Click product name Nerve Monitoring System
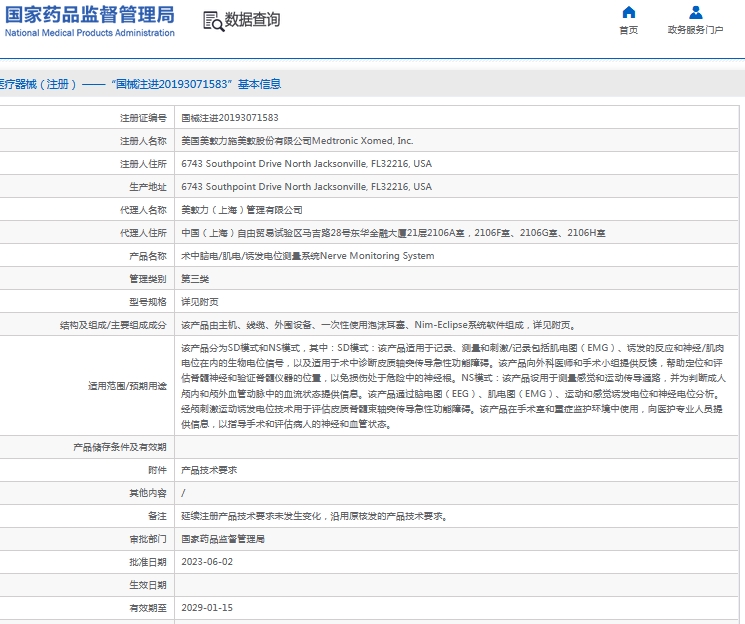 pyautogui.click(x=377, y=256)
